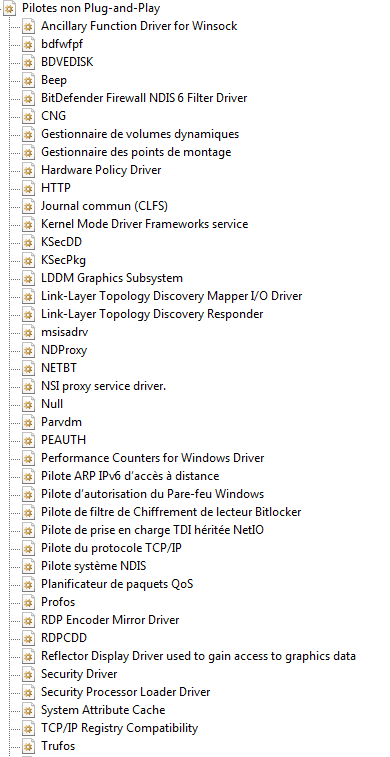The image size is (390, 757).
Task: Select Pilote d'autorisation du Pare-feu Windows
Action: tap(153, 494)
